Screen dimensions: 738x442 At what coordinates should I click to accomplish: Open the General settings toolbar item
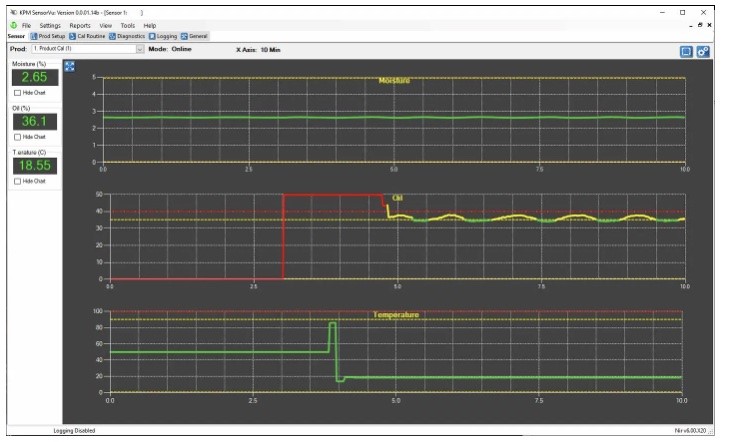pyautogui.click(x=194, y=36)
